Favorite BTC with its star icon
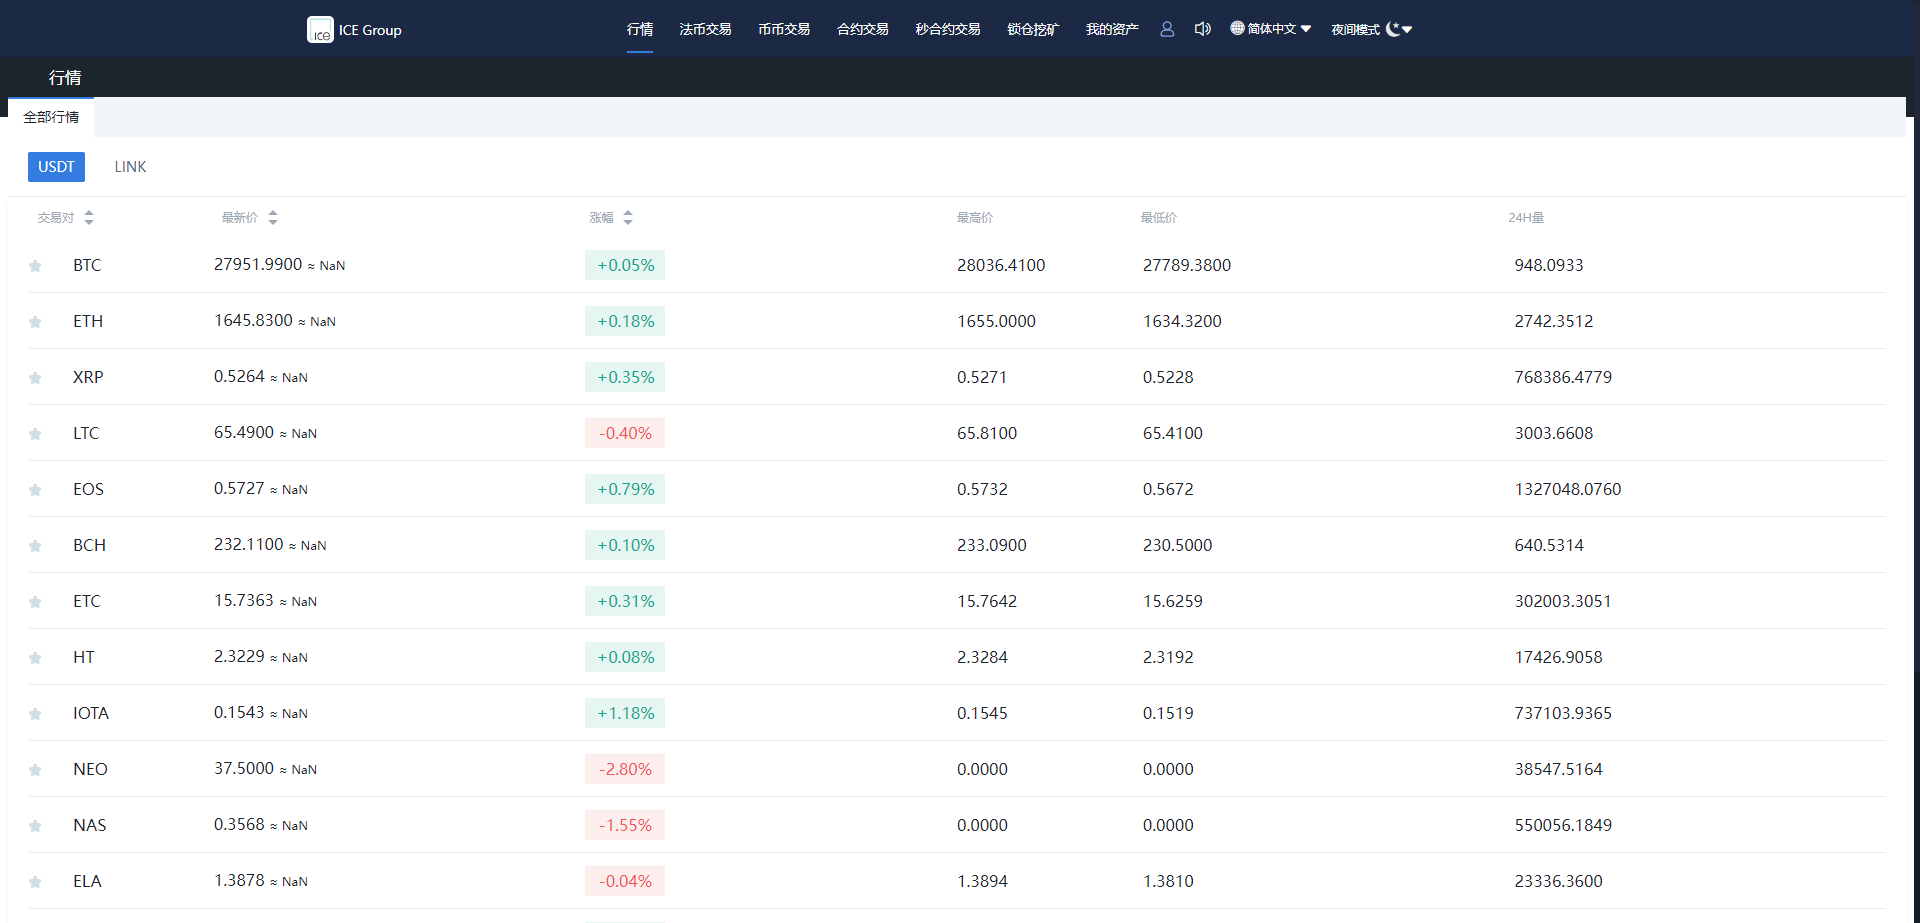1920x923 pixels. (x=35, y=266)
